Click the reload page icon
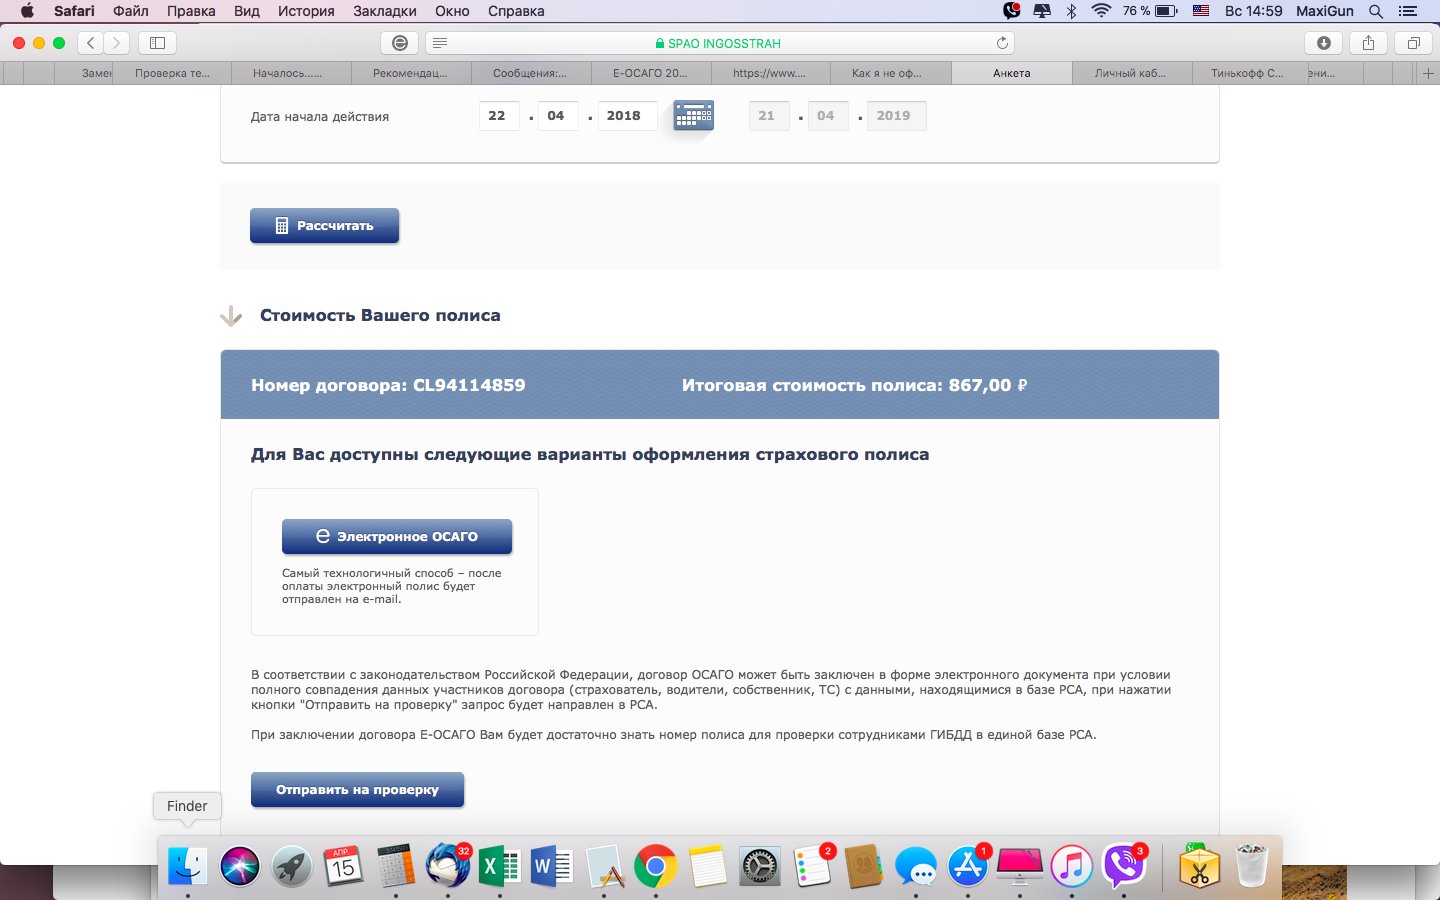The height and width of the screenshot is (900, 1440). (x=1002, y=43)
